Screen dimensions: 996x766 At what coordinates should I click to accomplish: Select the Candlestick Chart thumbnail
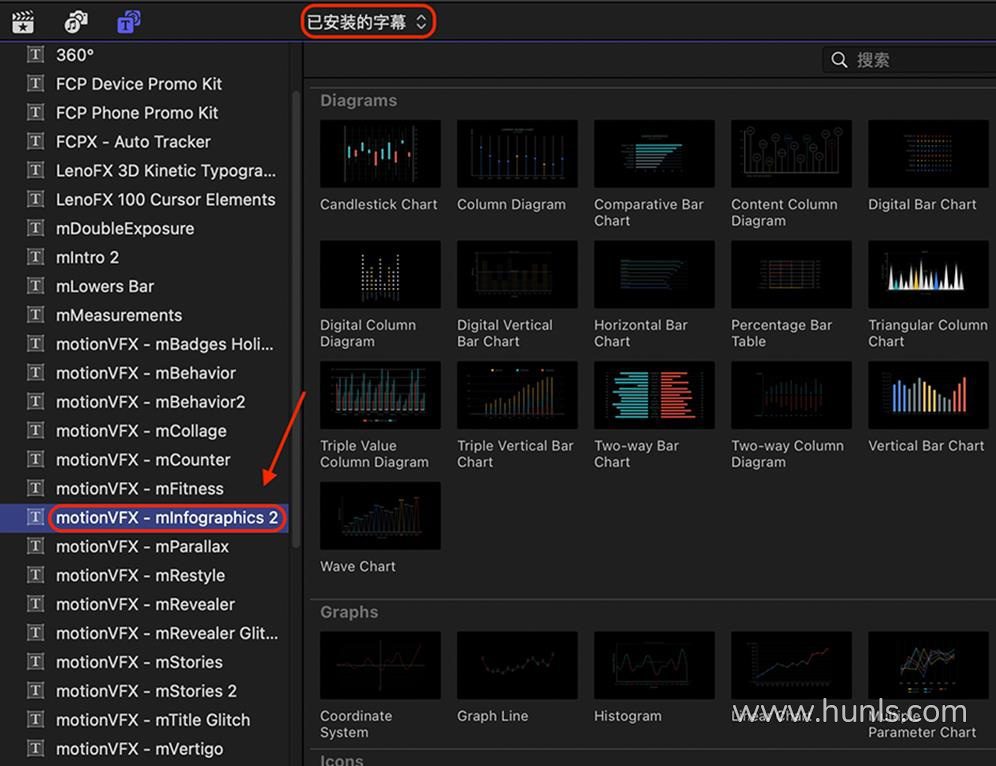[x=380, y=154]
